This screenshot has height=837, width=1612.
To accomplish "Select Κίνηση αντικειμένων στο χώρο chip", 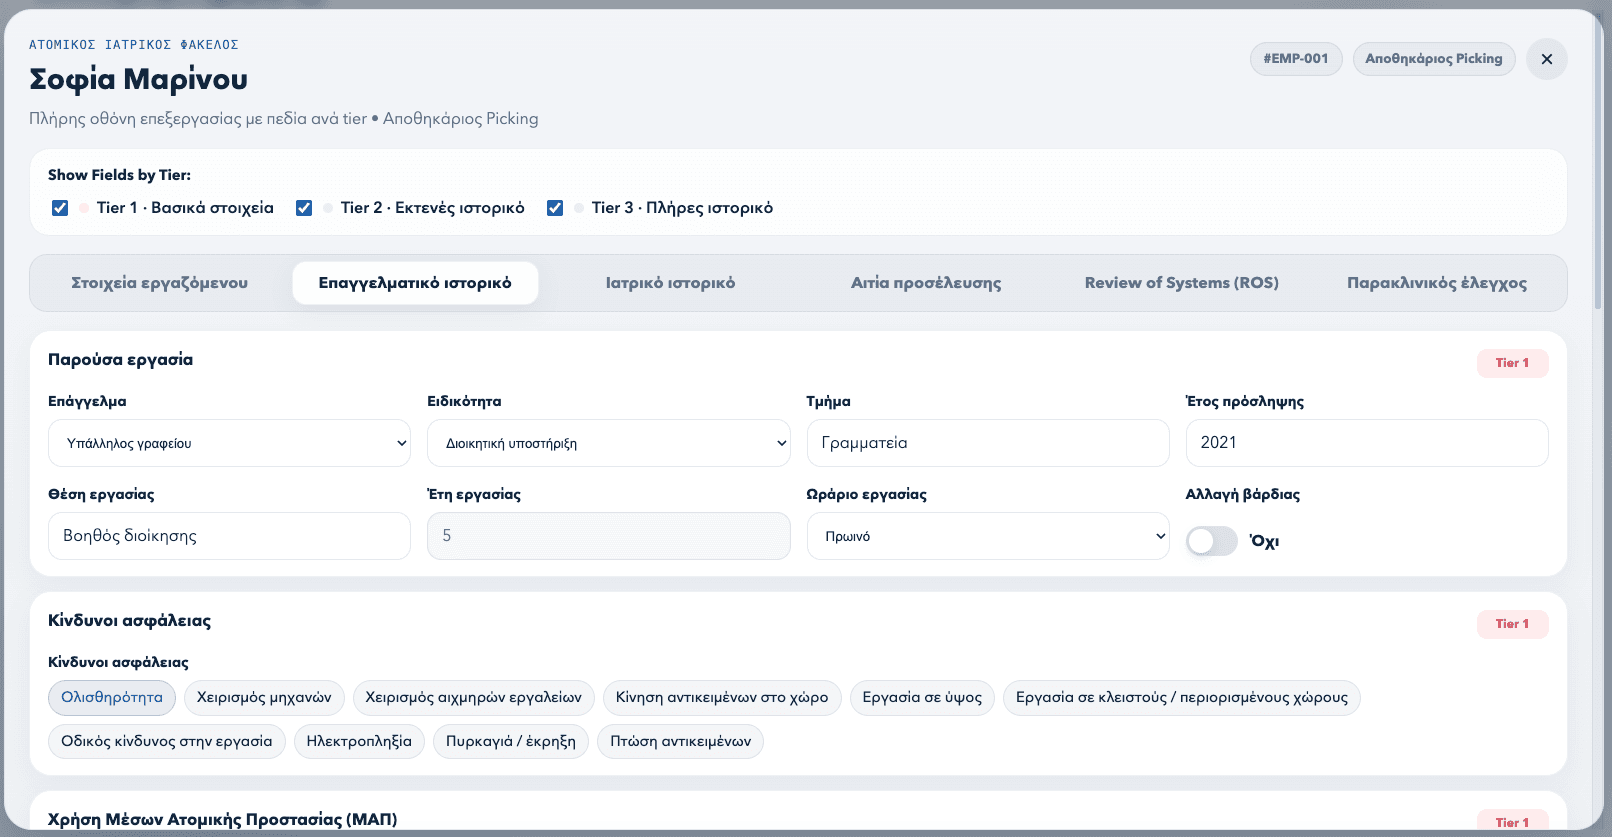I will (722, 698).
